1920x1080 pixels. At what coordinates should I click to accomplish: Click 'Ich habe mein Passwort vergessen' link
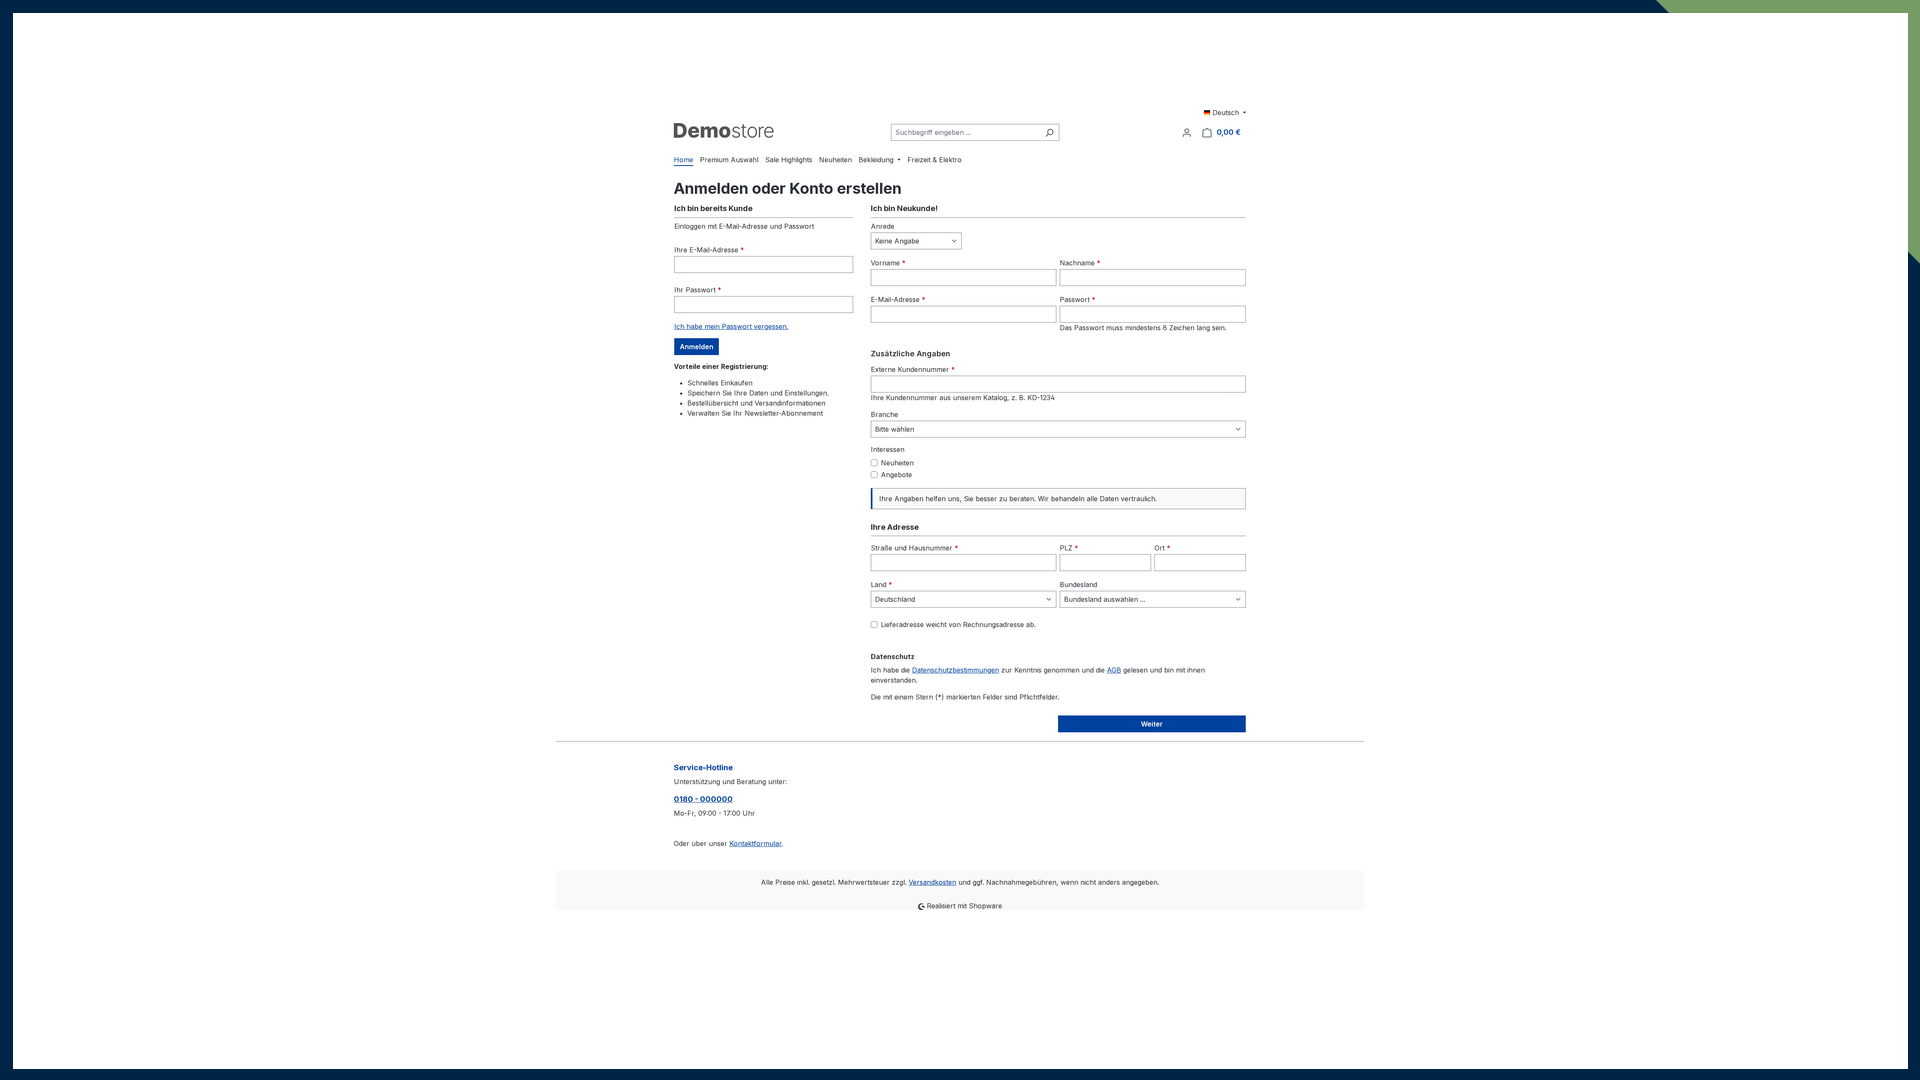click(x=731, y=326)
